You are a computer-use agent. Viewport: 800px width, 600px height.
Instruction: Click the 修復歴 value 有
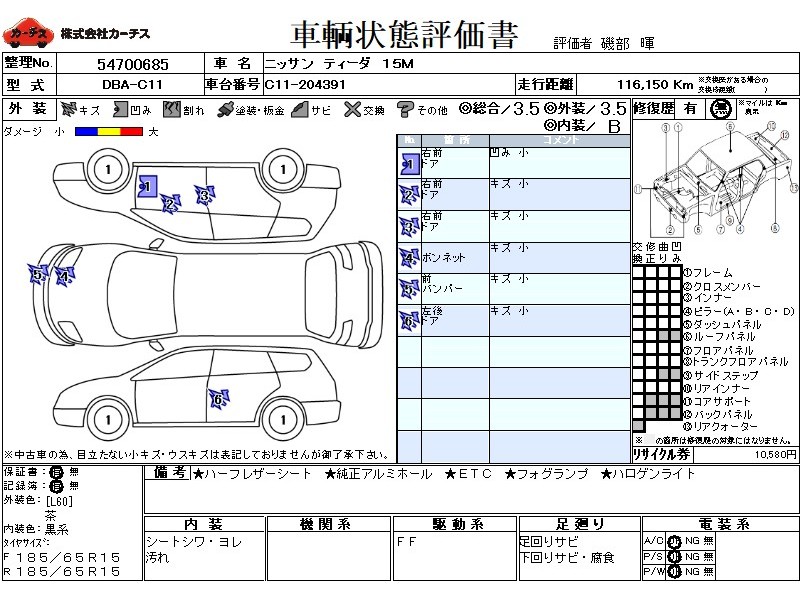tap(690, 109)
